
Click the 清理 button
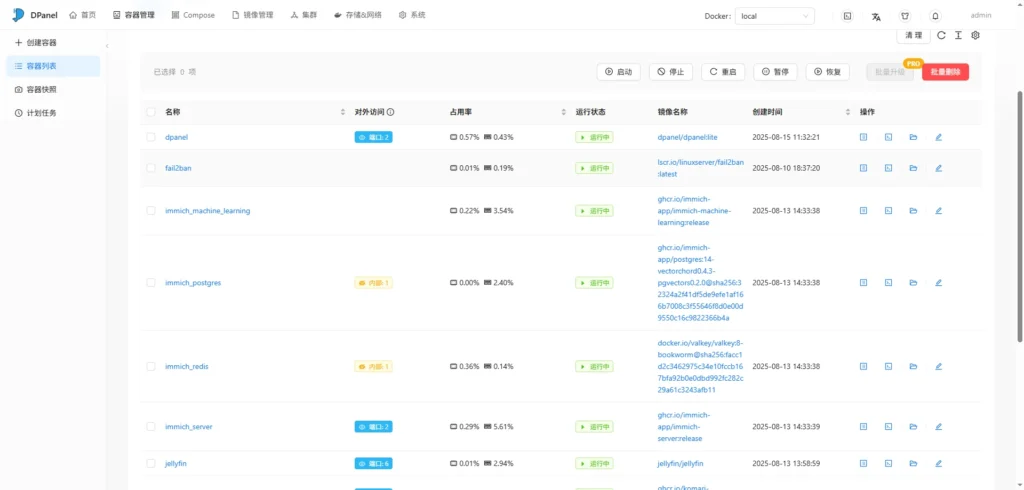(913, 35)
